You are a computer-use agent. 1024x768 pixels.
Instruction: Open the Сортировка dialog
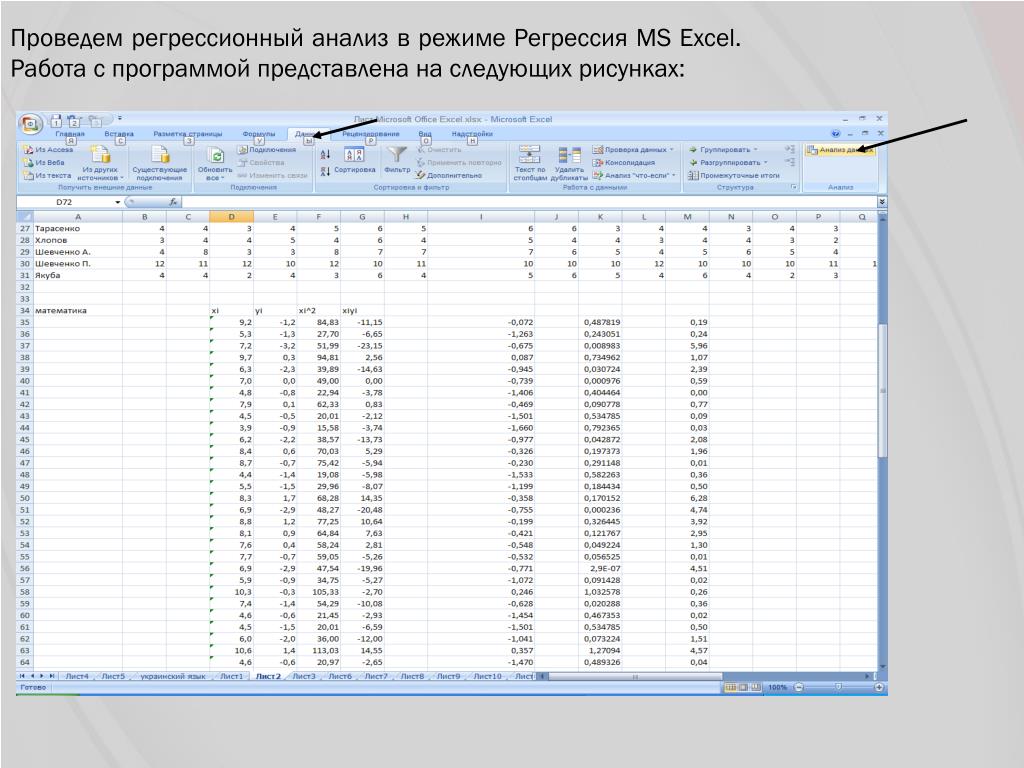[355, 161]
